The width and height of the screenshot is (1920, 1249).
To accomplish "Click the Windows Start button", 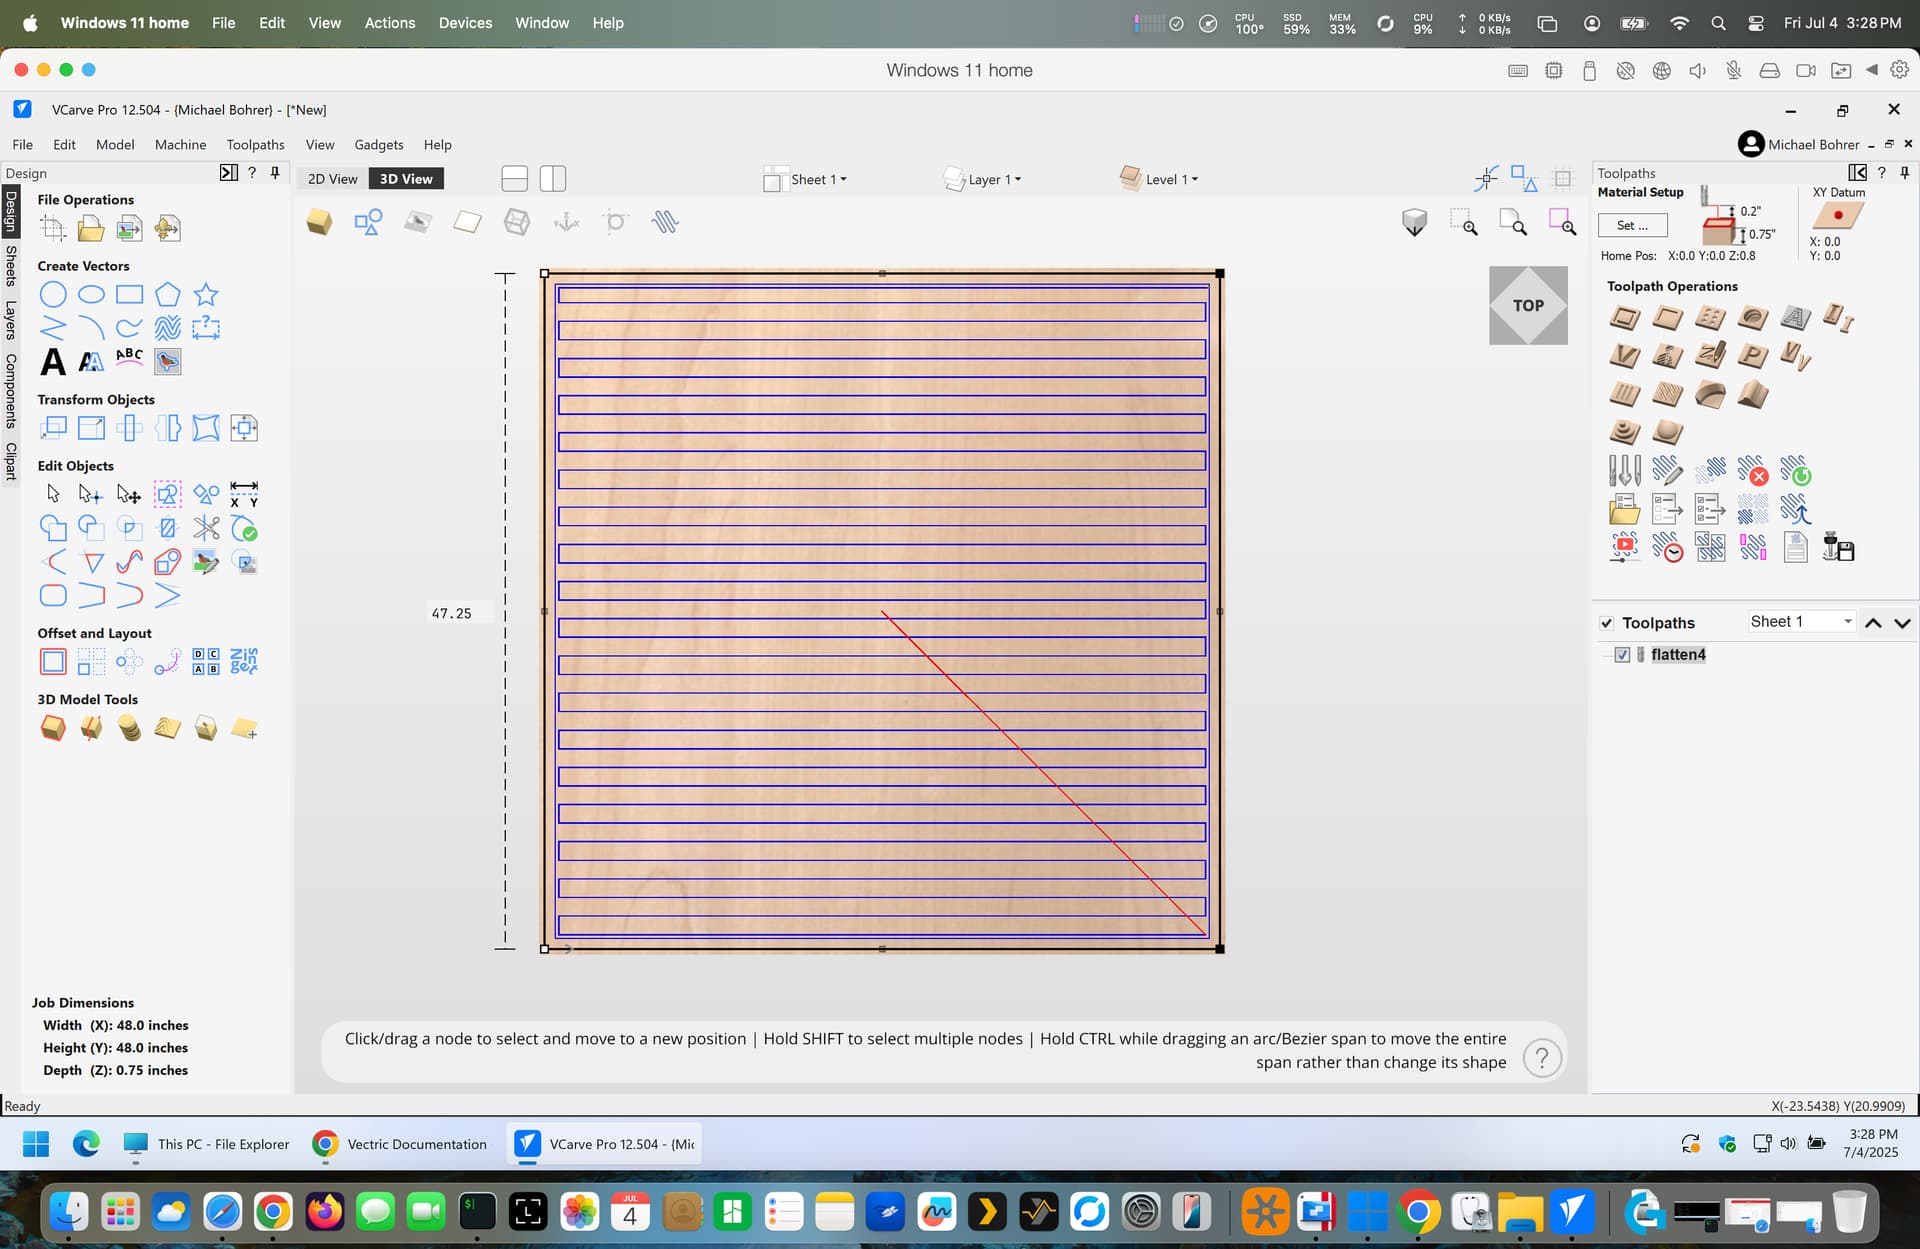I will tap(36, 1144).
